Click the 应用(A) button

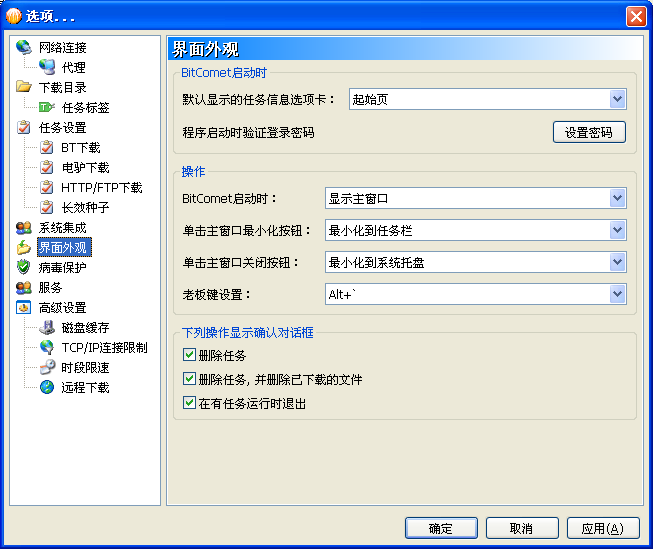pos(603,528)
